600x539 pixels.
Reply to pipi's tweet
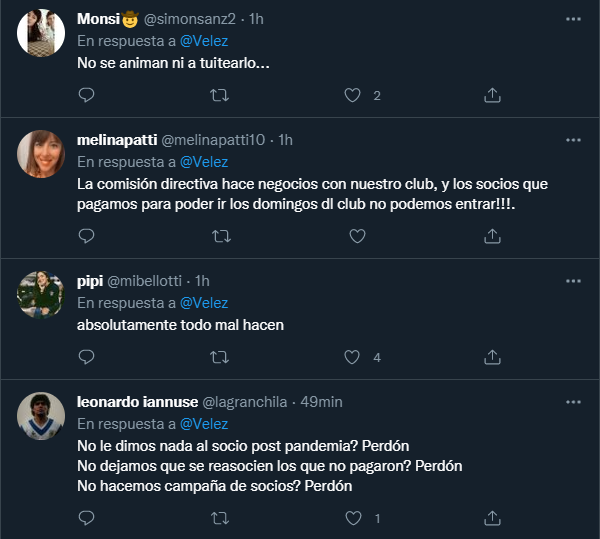click(86, 357)
